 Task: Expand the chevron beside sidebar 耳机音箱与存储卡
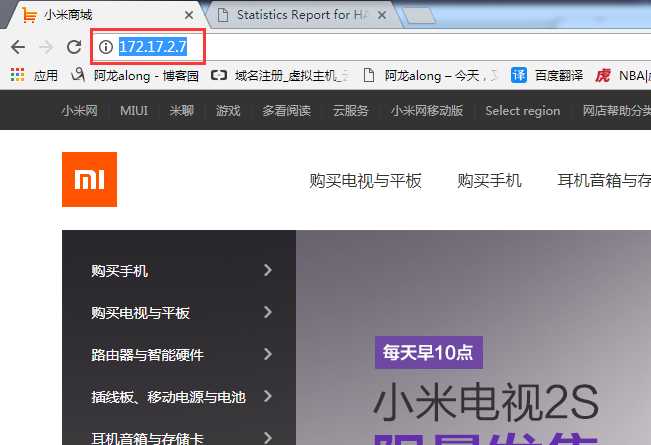click(268, 438)
